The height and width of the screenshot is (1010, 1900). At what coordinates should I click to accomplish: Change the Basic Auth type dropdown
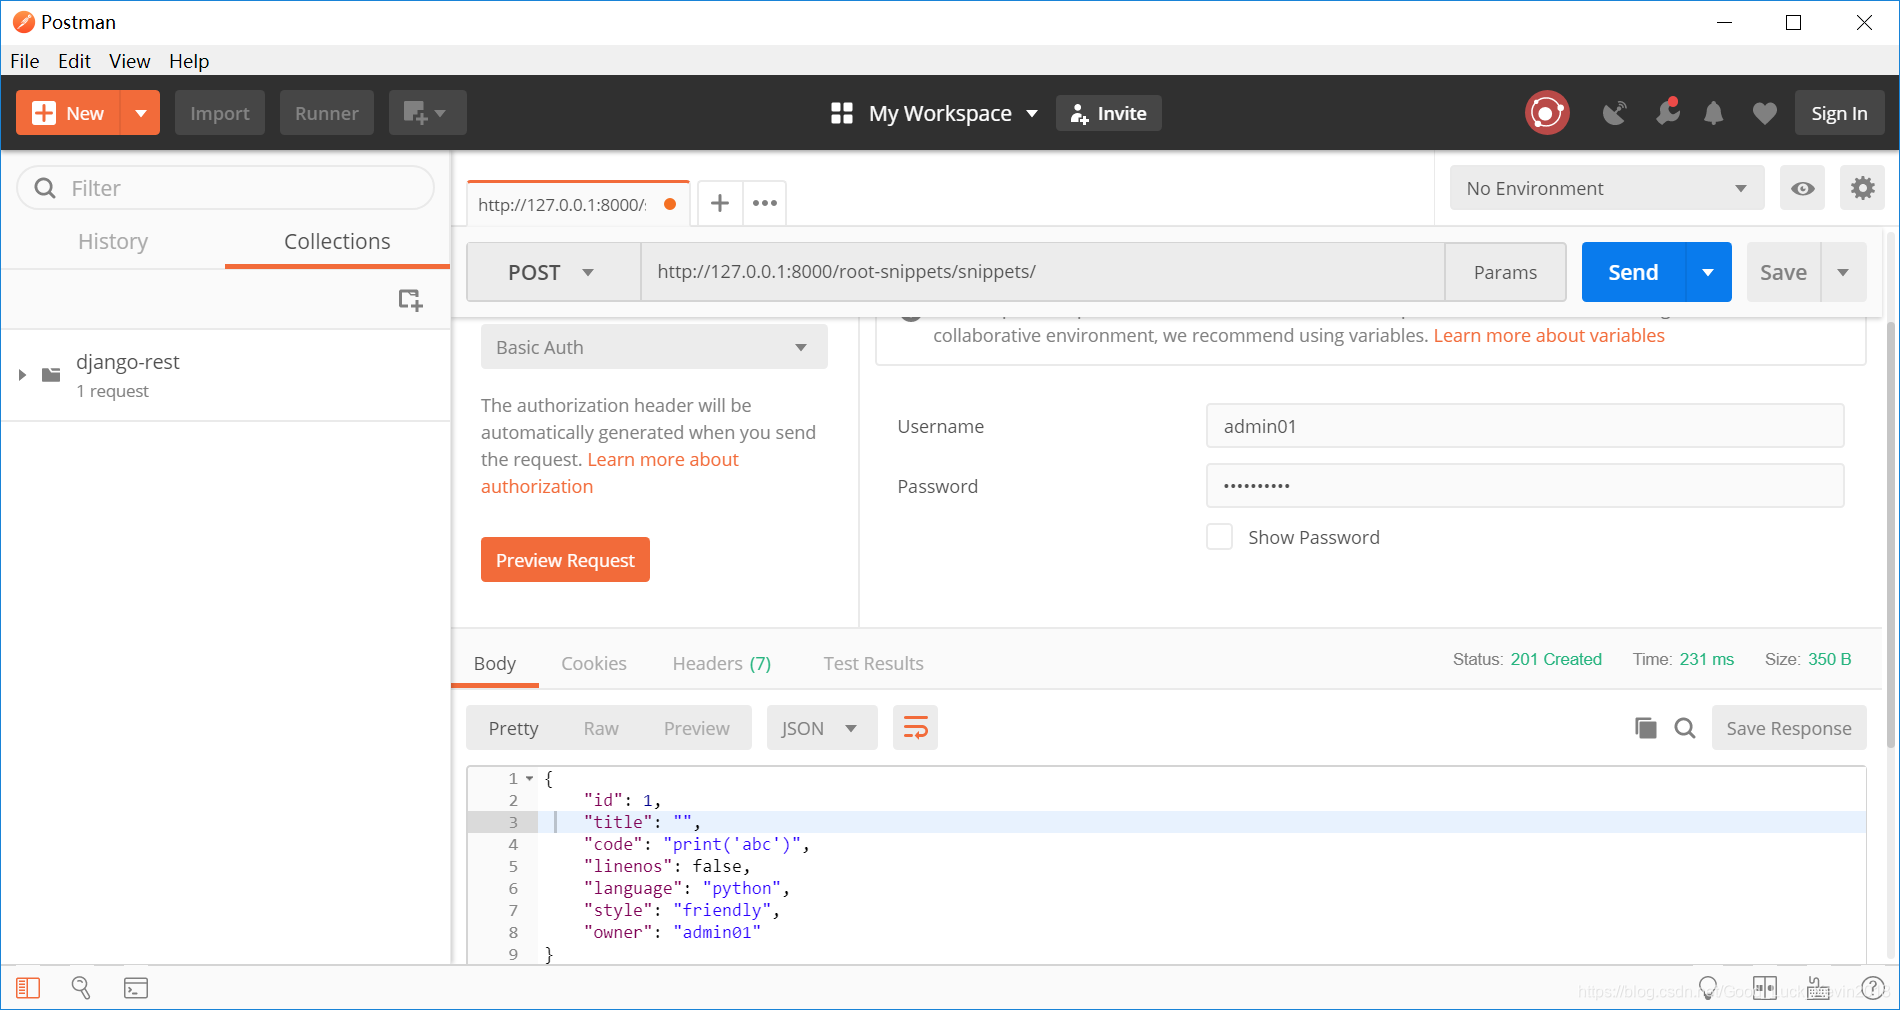pyautogui.click(x=654, y=347)
